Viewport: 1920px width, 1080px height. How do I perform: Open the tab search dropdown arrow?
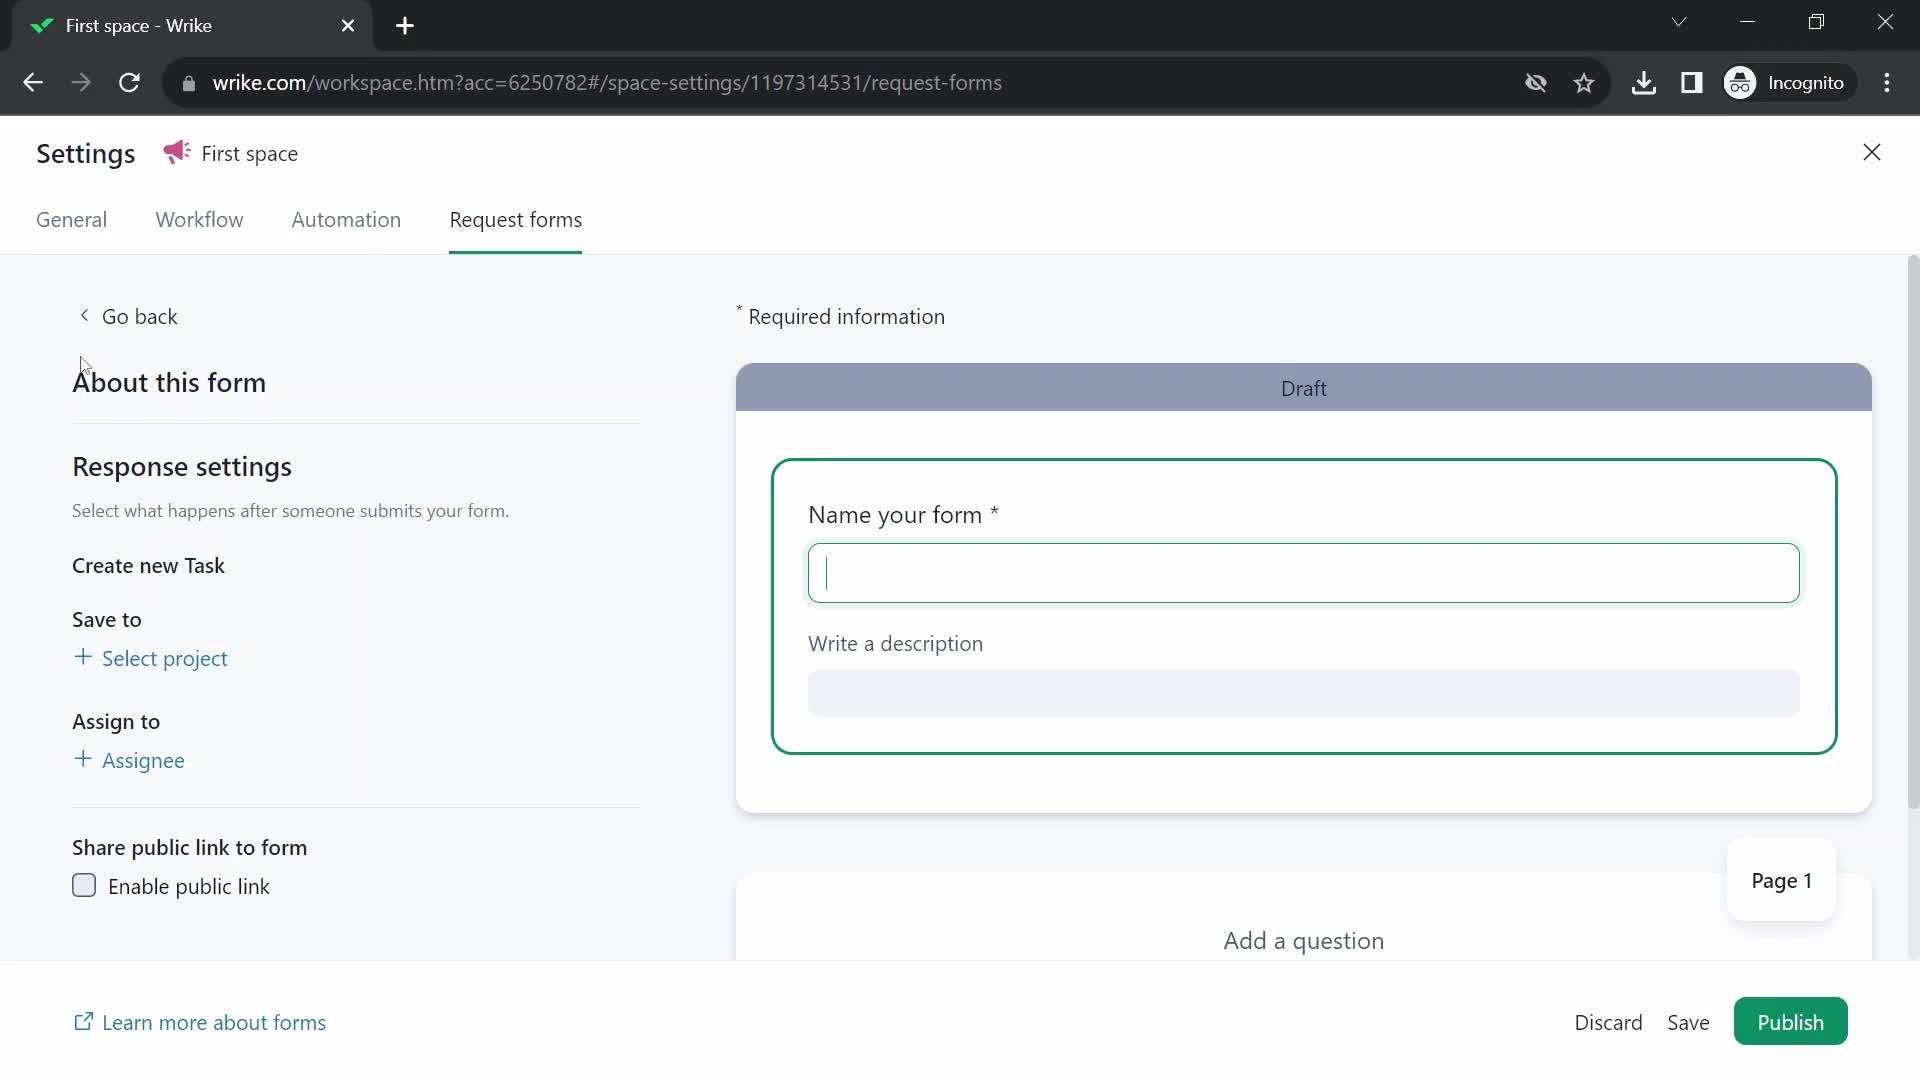pyautogui.click(x=1679, y=22)
